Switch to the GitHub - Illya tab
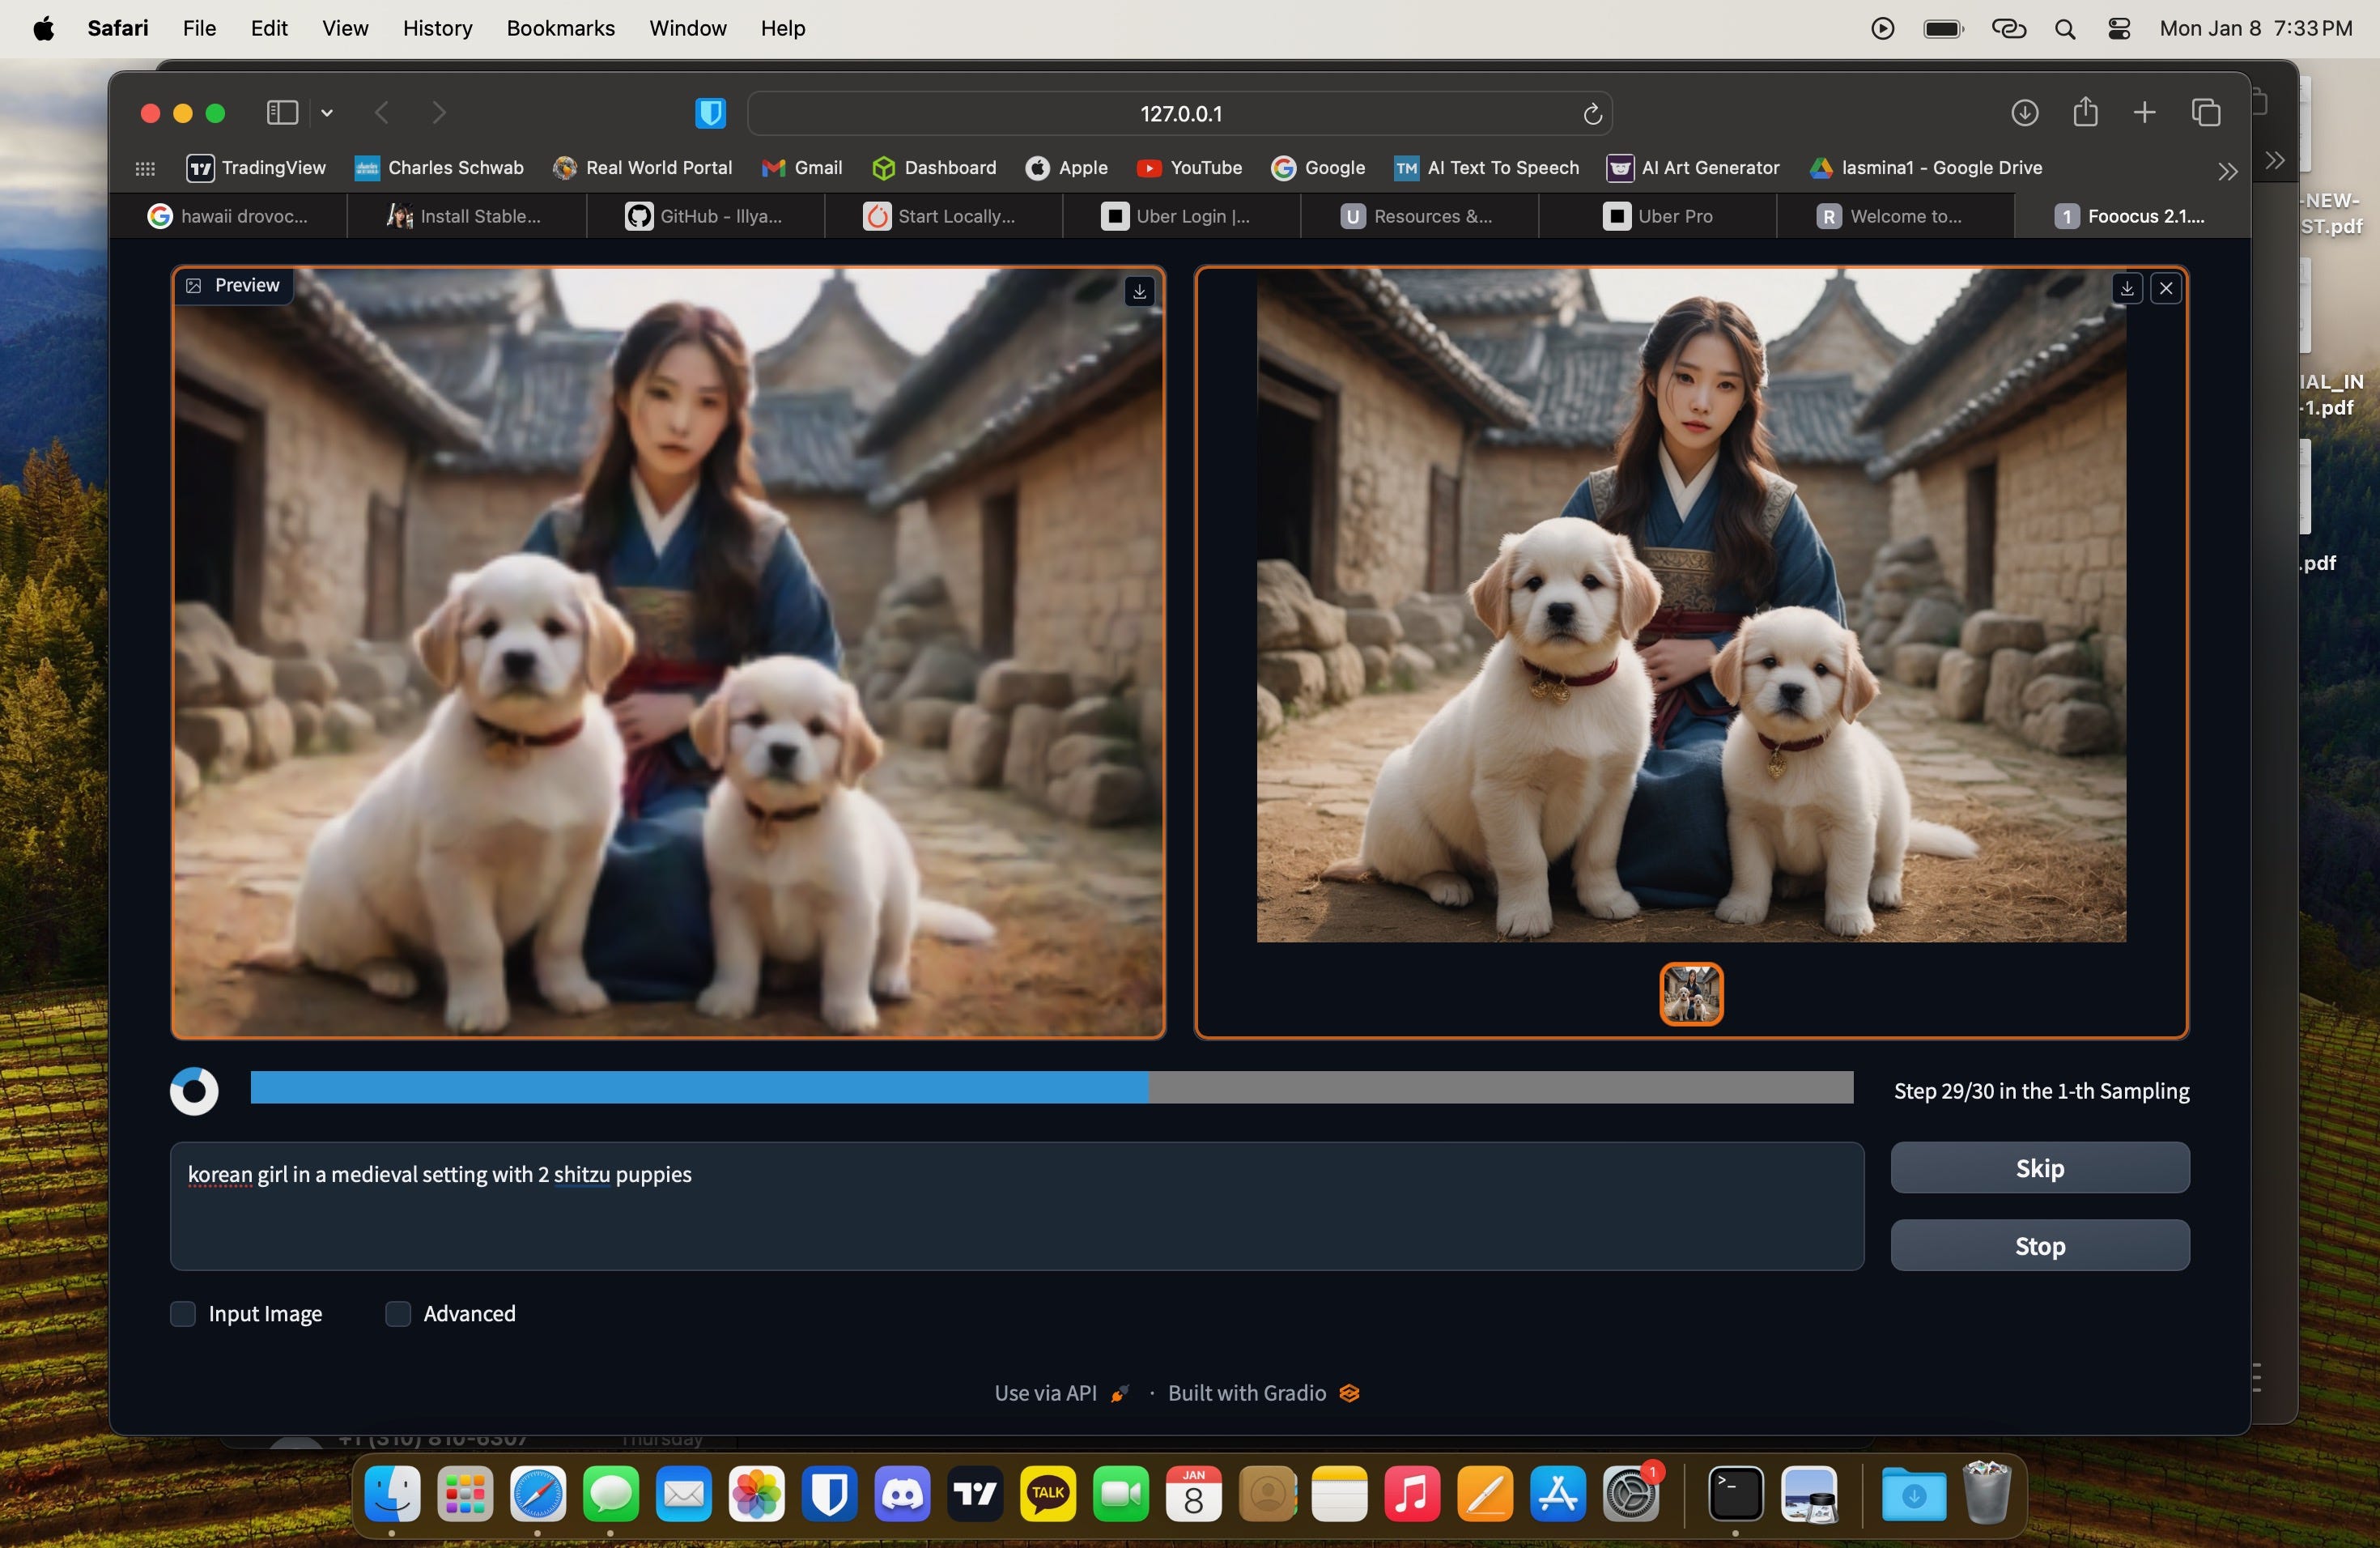The width and height of the screenshot is (2380, 1548). (705, 216)
